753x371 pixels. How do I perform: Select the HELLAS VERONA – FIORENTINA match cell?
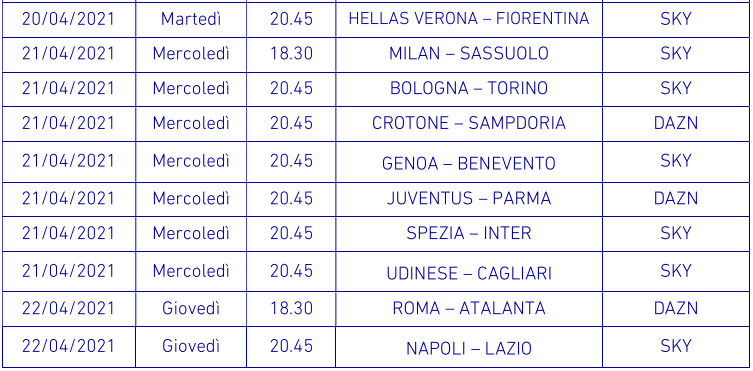point(469,19)
